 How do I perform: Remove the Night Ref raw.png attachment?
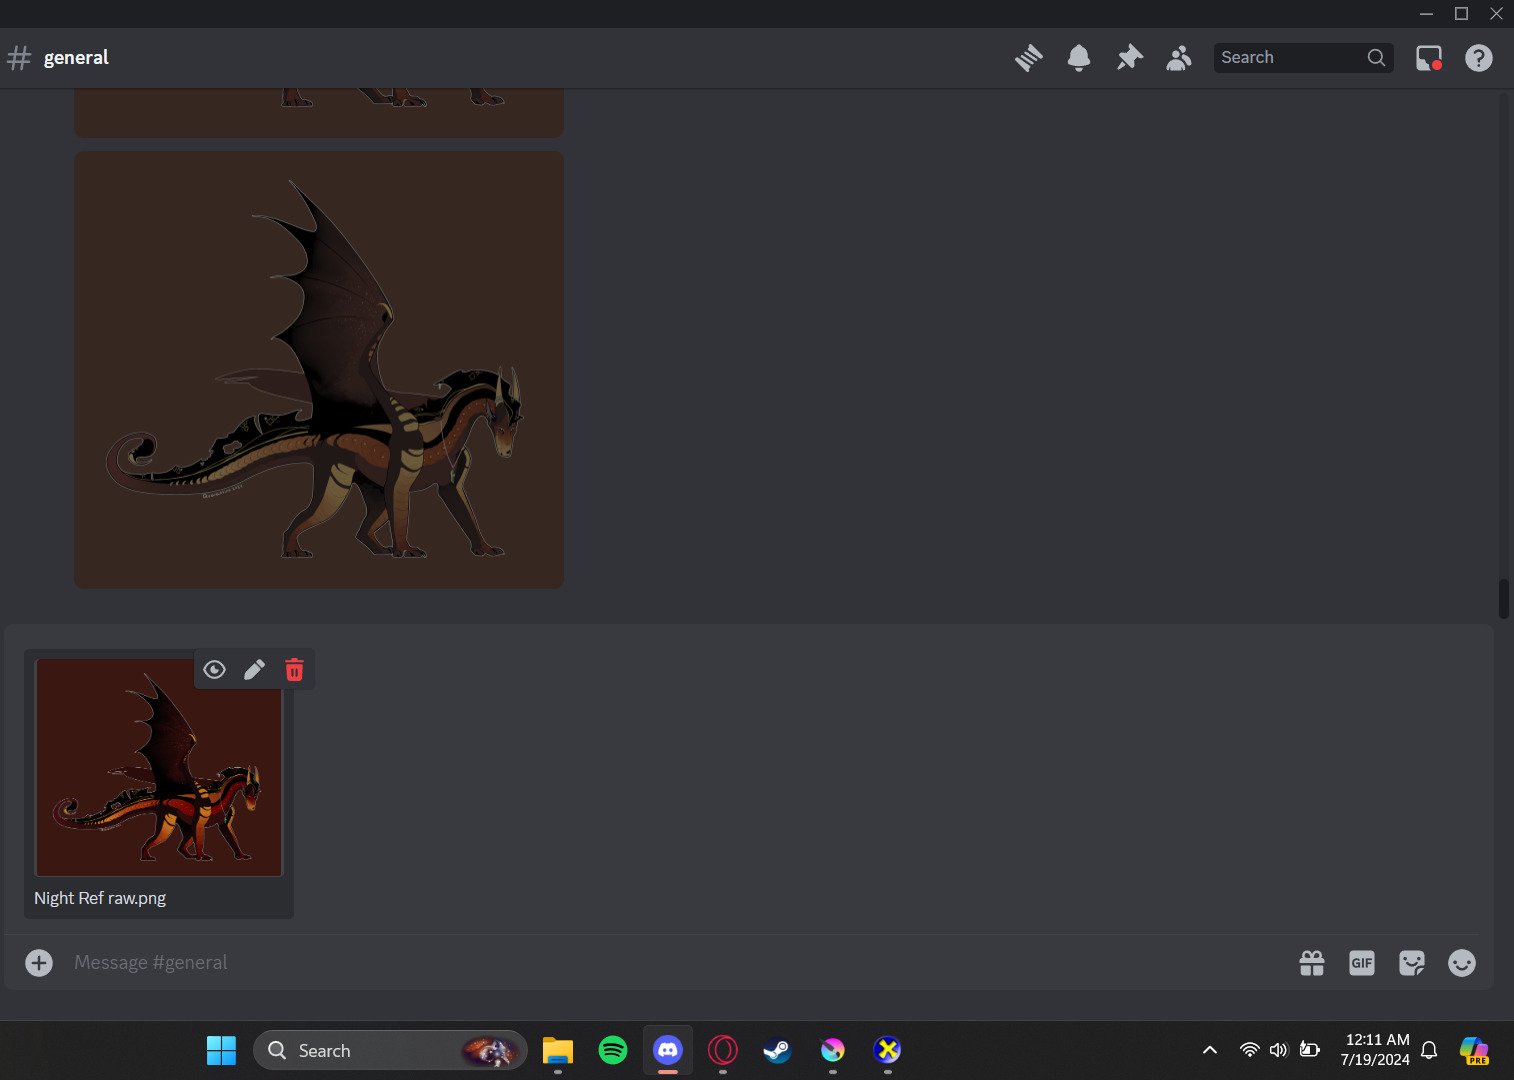(294, 670)
